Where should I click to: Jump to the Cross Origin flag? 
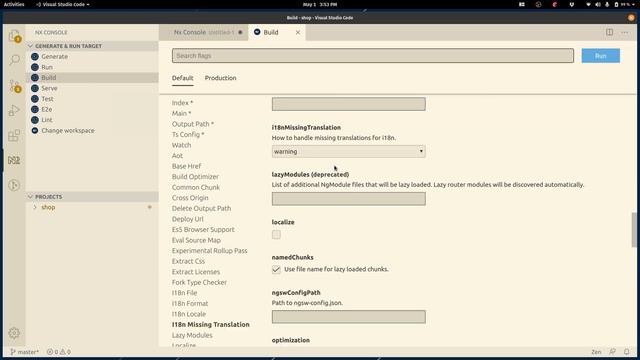click(190, 198)
